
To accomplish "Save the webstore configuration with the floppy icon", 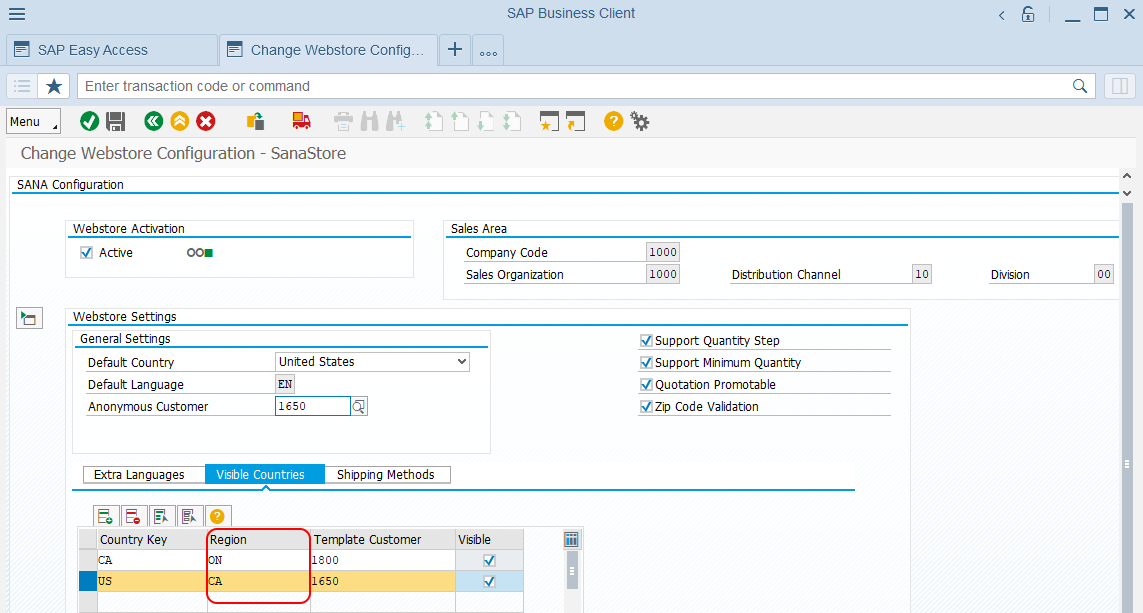I will coord(116,122).
